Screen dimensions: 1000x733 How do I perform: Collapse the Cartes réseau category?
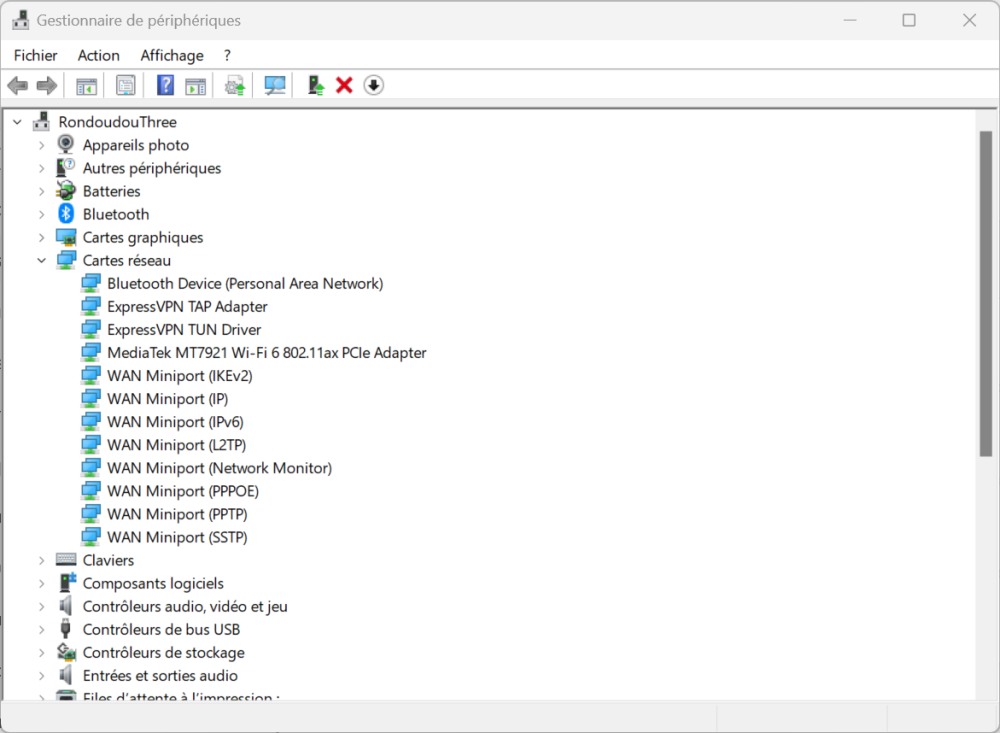tap(41, 260)
